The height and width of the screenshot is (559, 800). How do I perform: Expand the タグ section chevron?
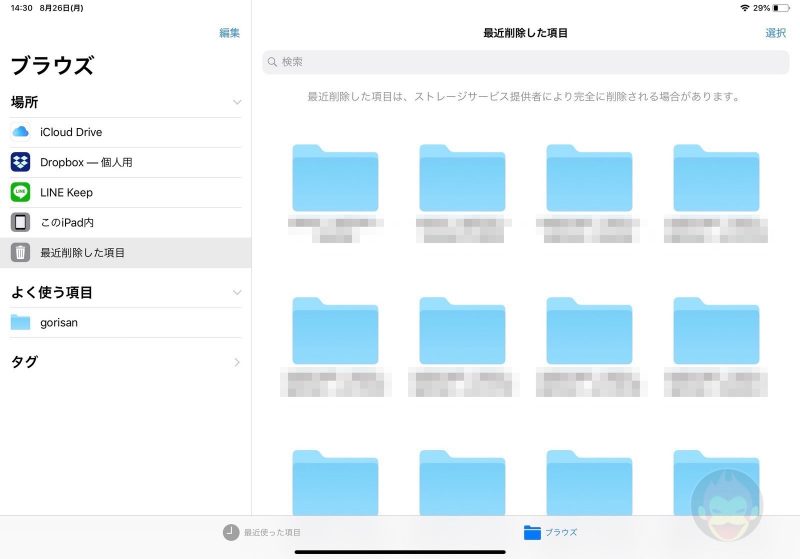(x=237, y=362)
